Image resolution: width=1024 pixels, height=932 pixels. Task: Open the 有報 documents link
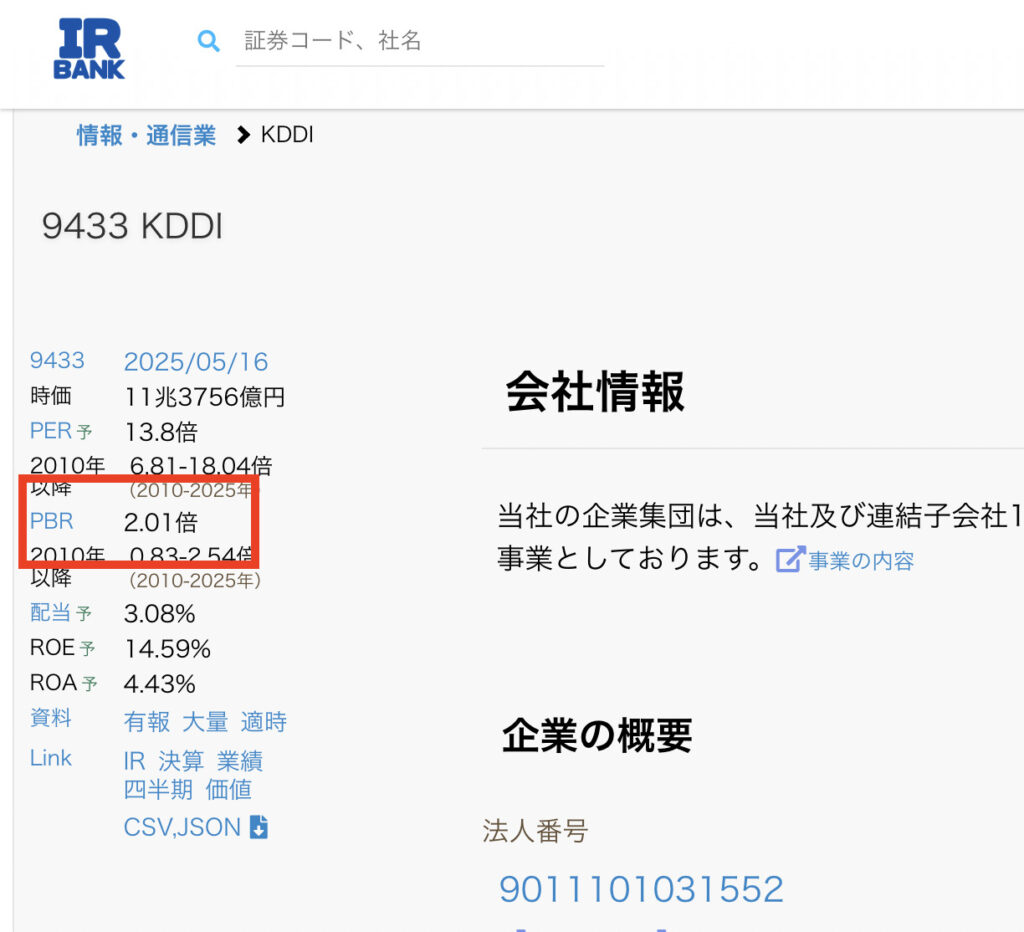[x=147, y=722]
